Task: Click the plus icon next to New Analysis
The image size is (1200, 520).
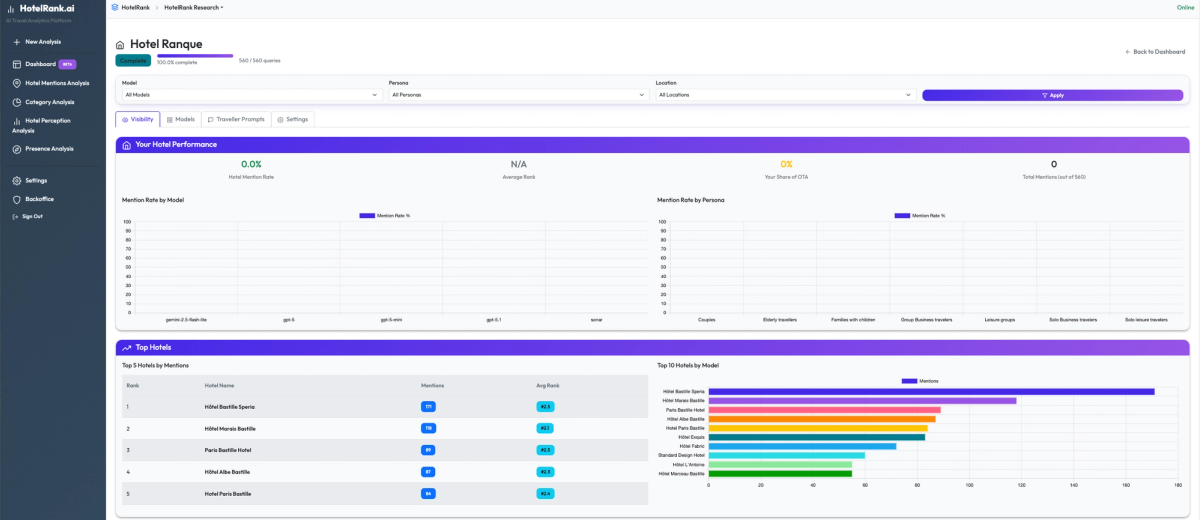Action: pyautogui.click(x=16, y=42)
